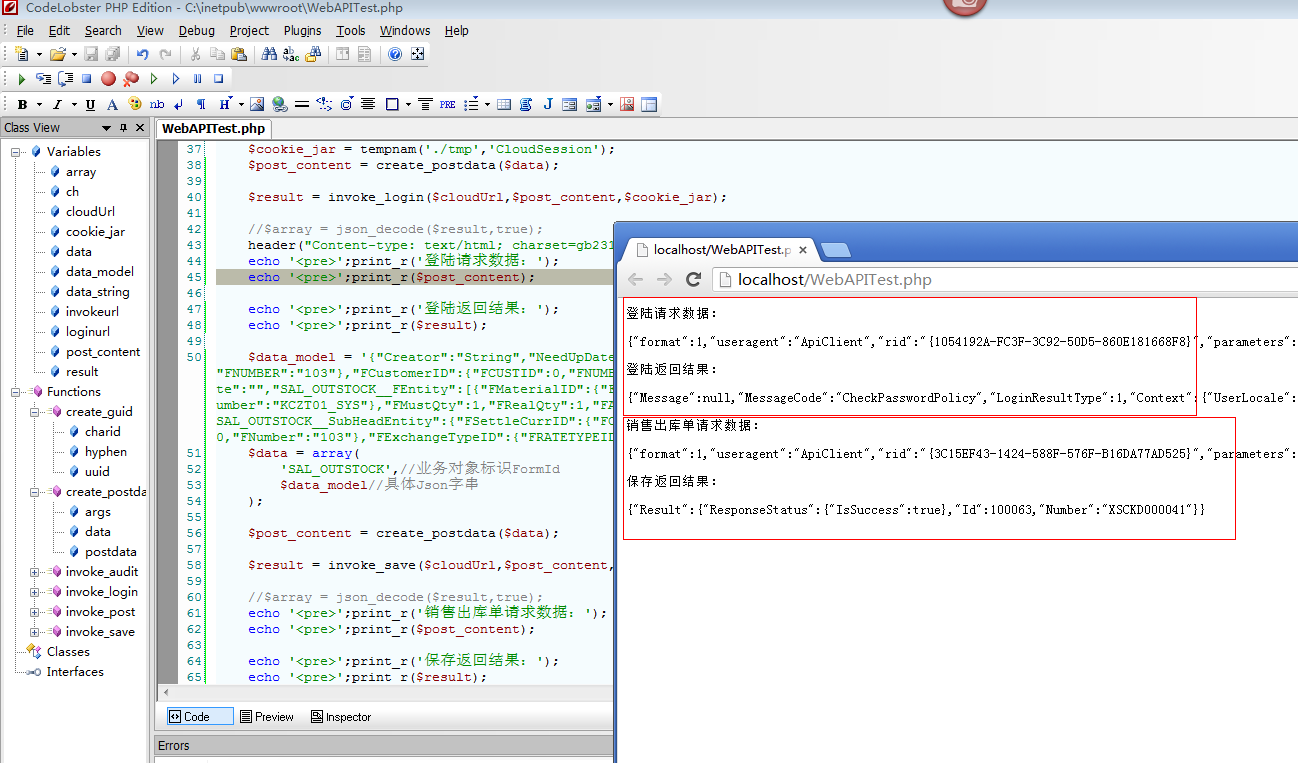Open the Plugins menu
The width and height of the screenshot is (1298, 763).
(303, 31)
